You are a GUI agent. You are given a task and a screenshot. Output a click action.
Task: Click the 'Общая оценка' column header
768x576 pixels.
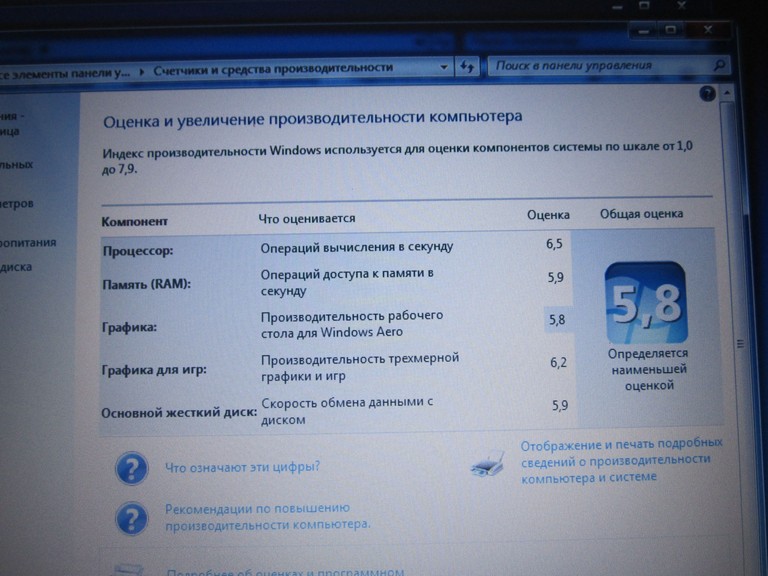coord(641,214)
